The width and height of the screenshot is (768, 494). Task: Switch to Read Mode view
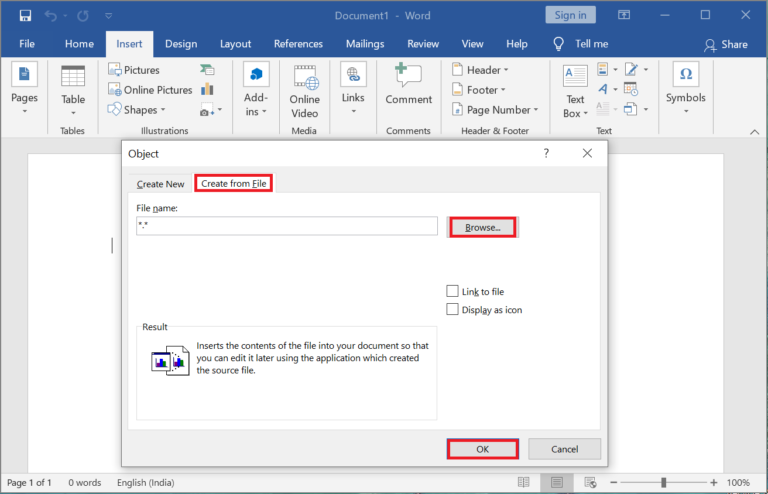tap(524, 483)
